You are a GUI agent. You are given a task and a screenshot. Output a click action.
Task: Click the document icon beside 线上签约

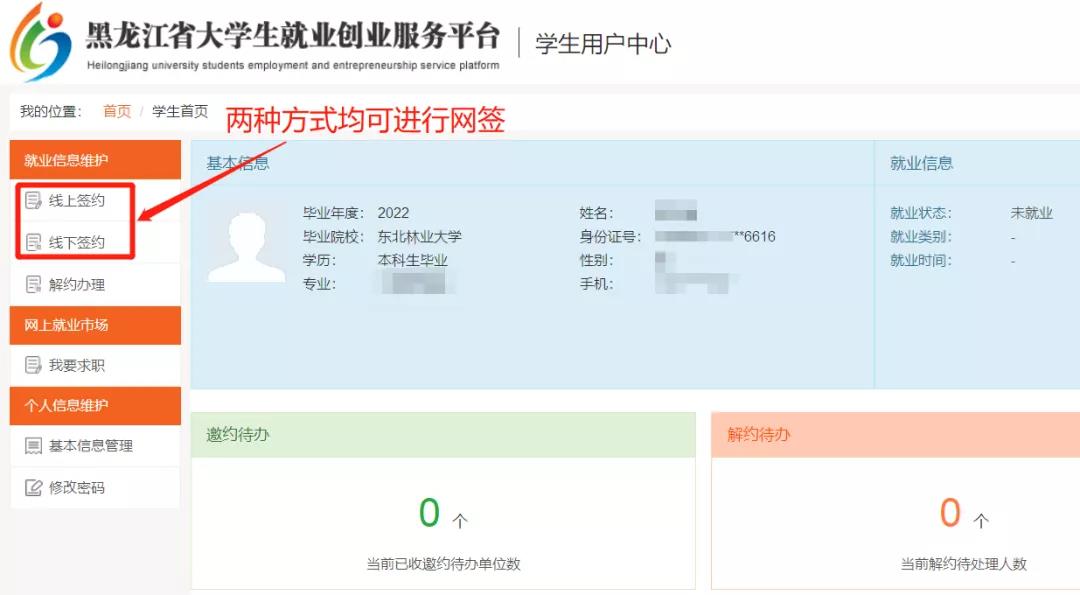[x=34, y=201]
